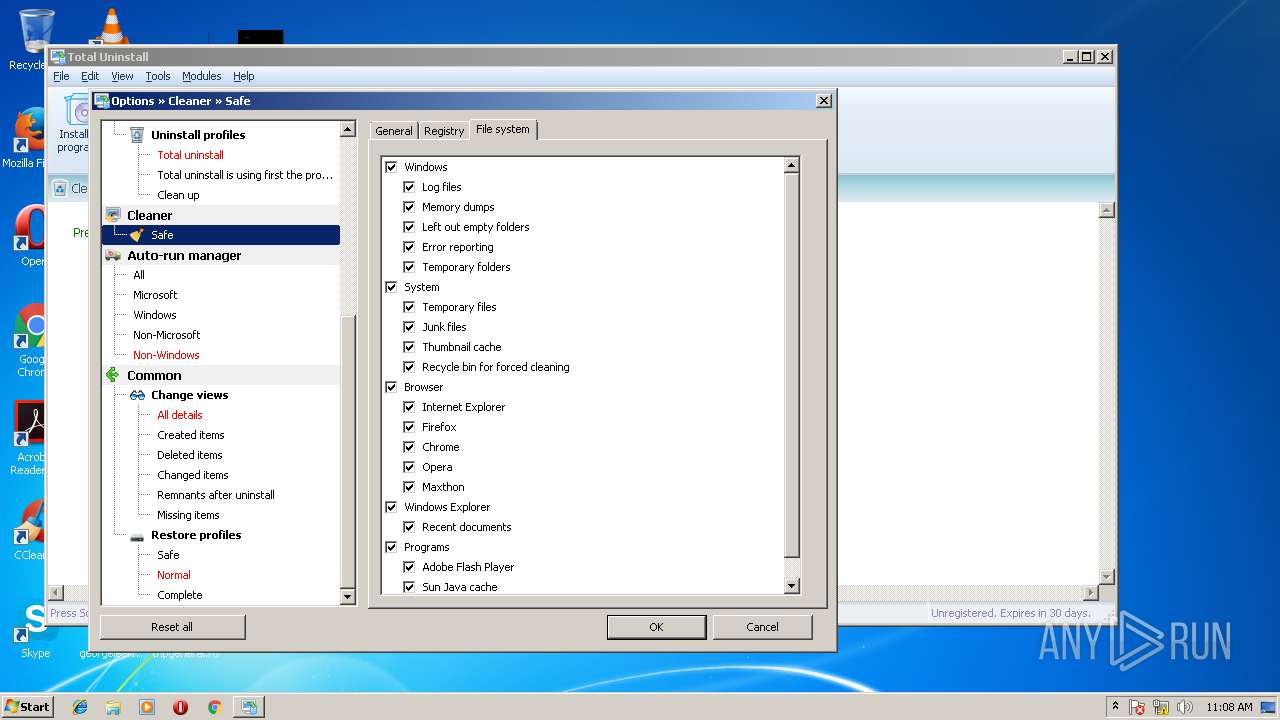Disable Recycle bin for forced cleaning
The image size is (1280, 720).
409,367
